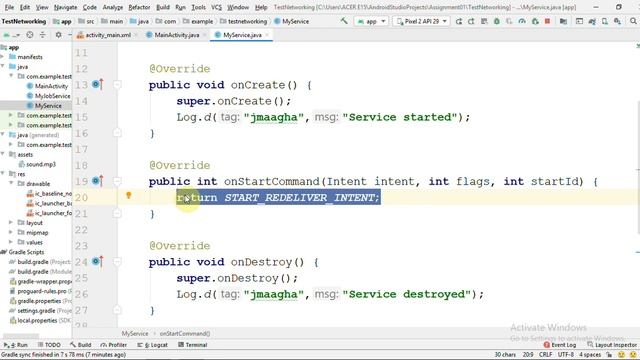The height and width of the screenshot is (360, 640).
Task: Click the 4 spaces indent status entry
Action: (589, 354)
